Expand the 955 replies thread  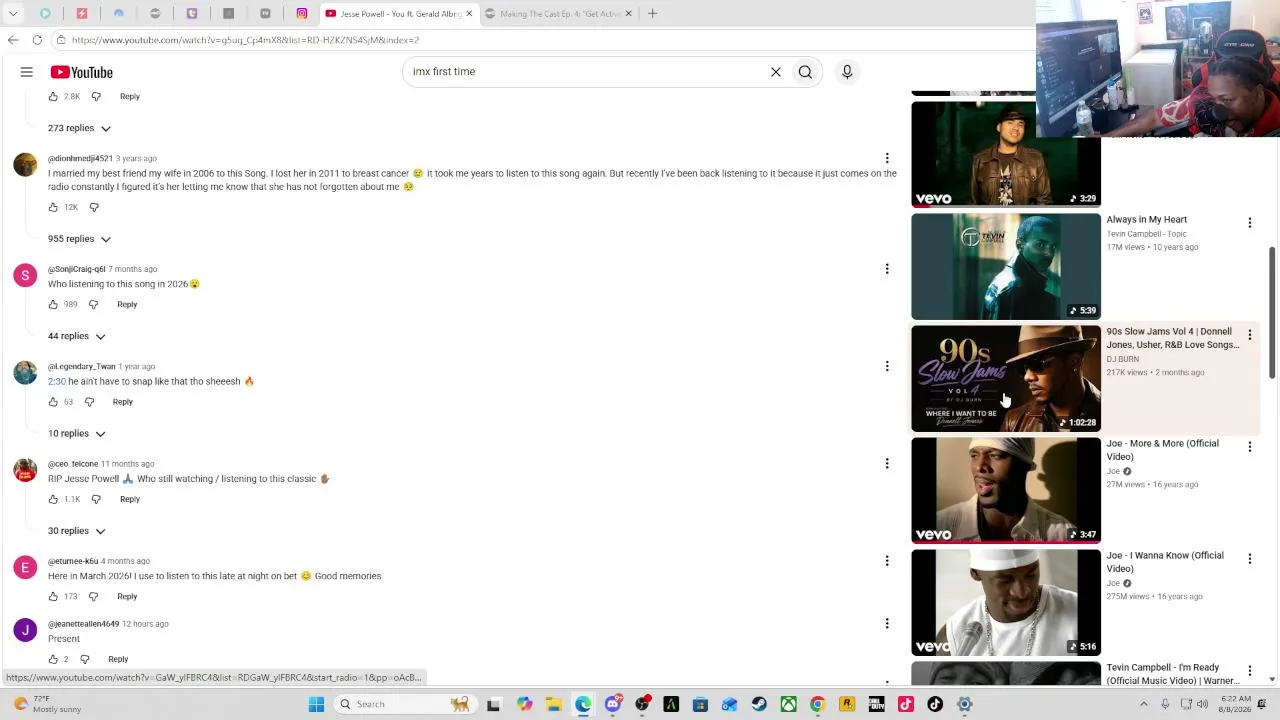click(79, 239)
